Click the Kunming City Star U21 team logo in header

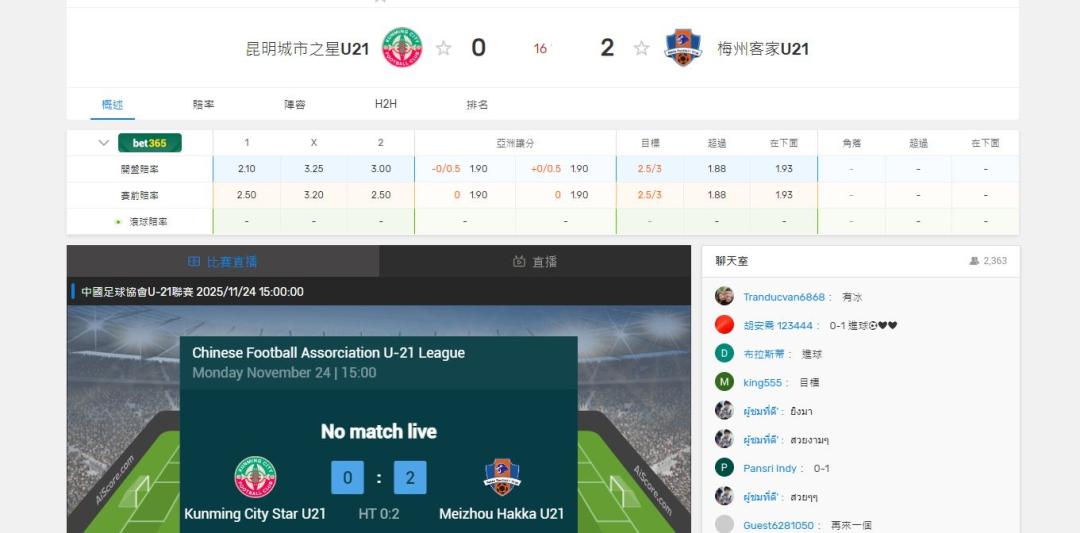click(x=402, y=48)
